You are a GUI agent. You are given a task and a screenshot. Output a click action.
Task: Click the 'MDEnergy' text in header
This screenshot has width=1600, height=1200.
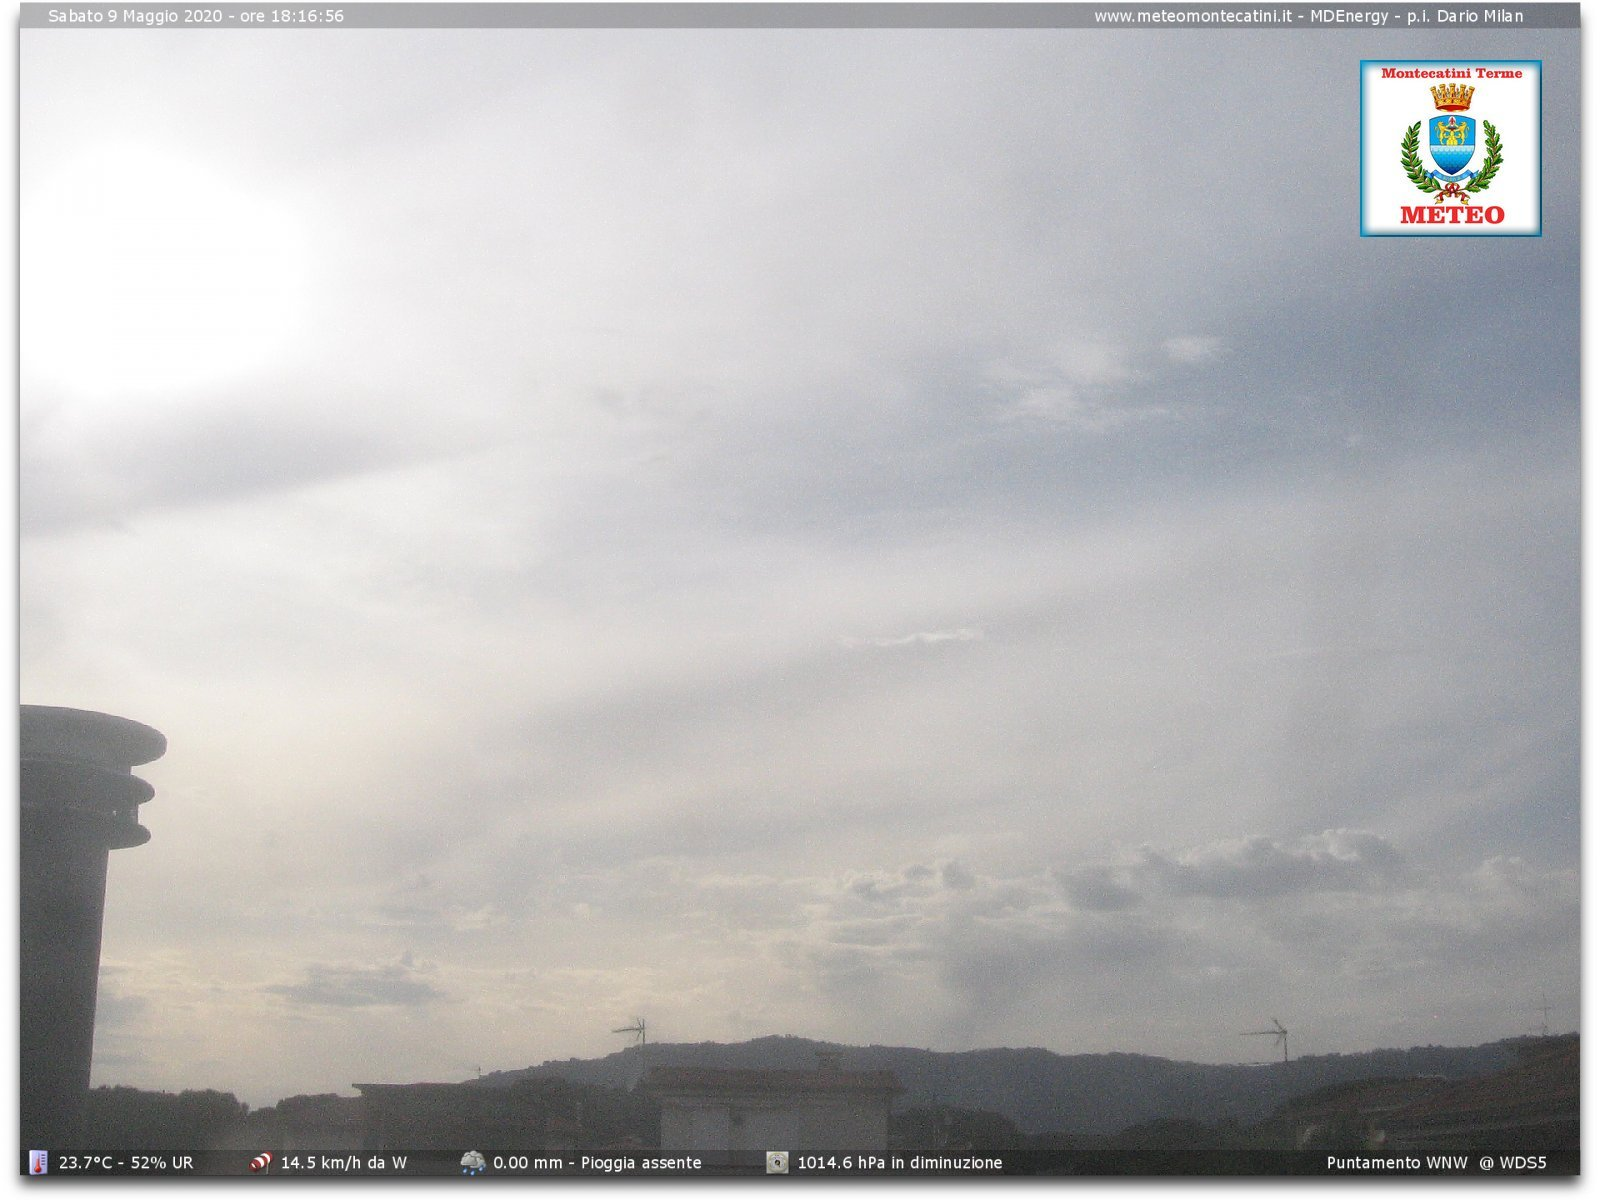[x=1349, y=16]
